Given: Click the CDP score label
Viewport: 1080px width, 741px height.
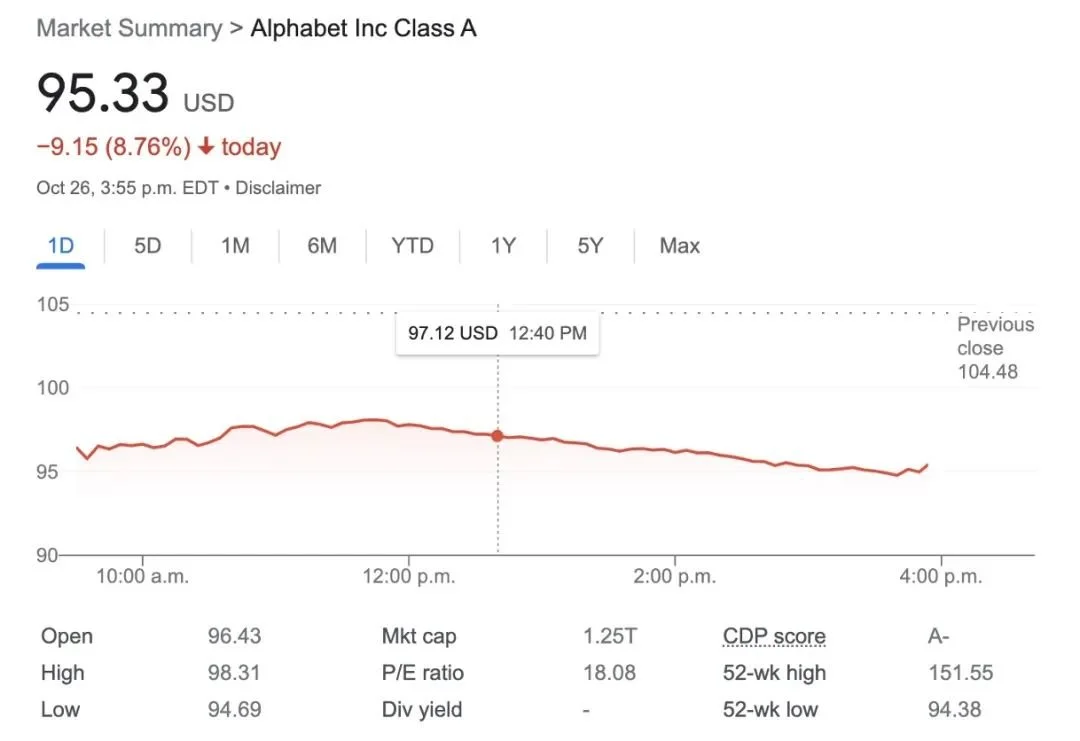Looking at the screenshot, I should (774, 636).
